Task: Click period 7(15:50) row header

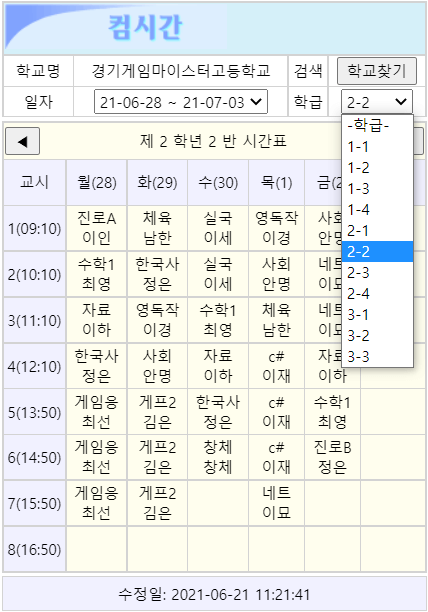Action: 35,503
